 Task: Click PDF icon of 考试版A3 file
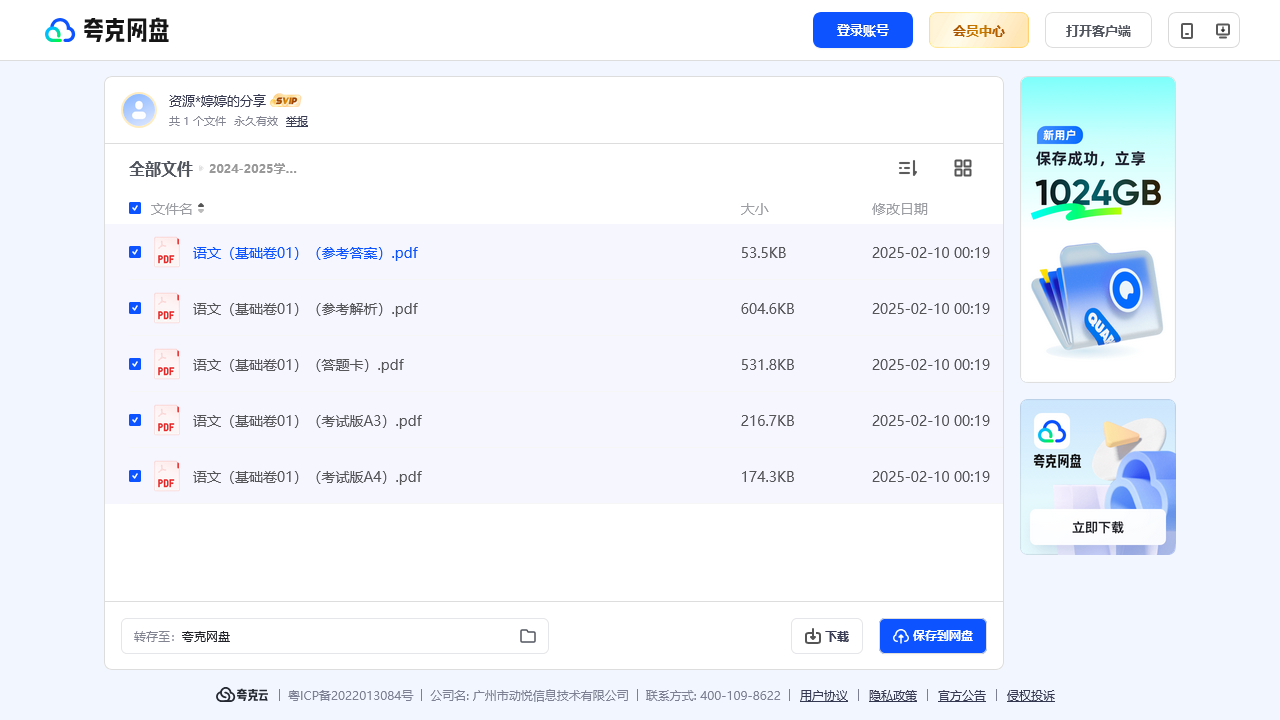click(167, 421)
